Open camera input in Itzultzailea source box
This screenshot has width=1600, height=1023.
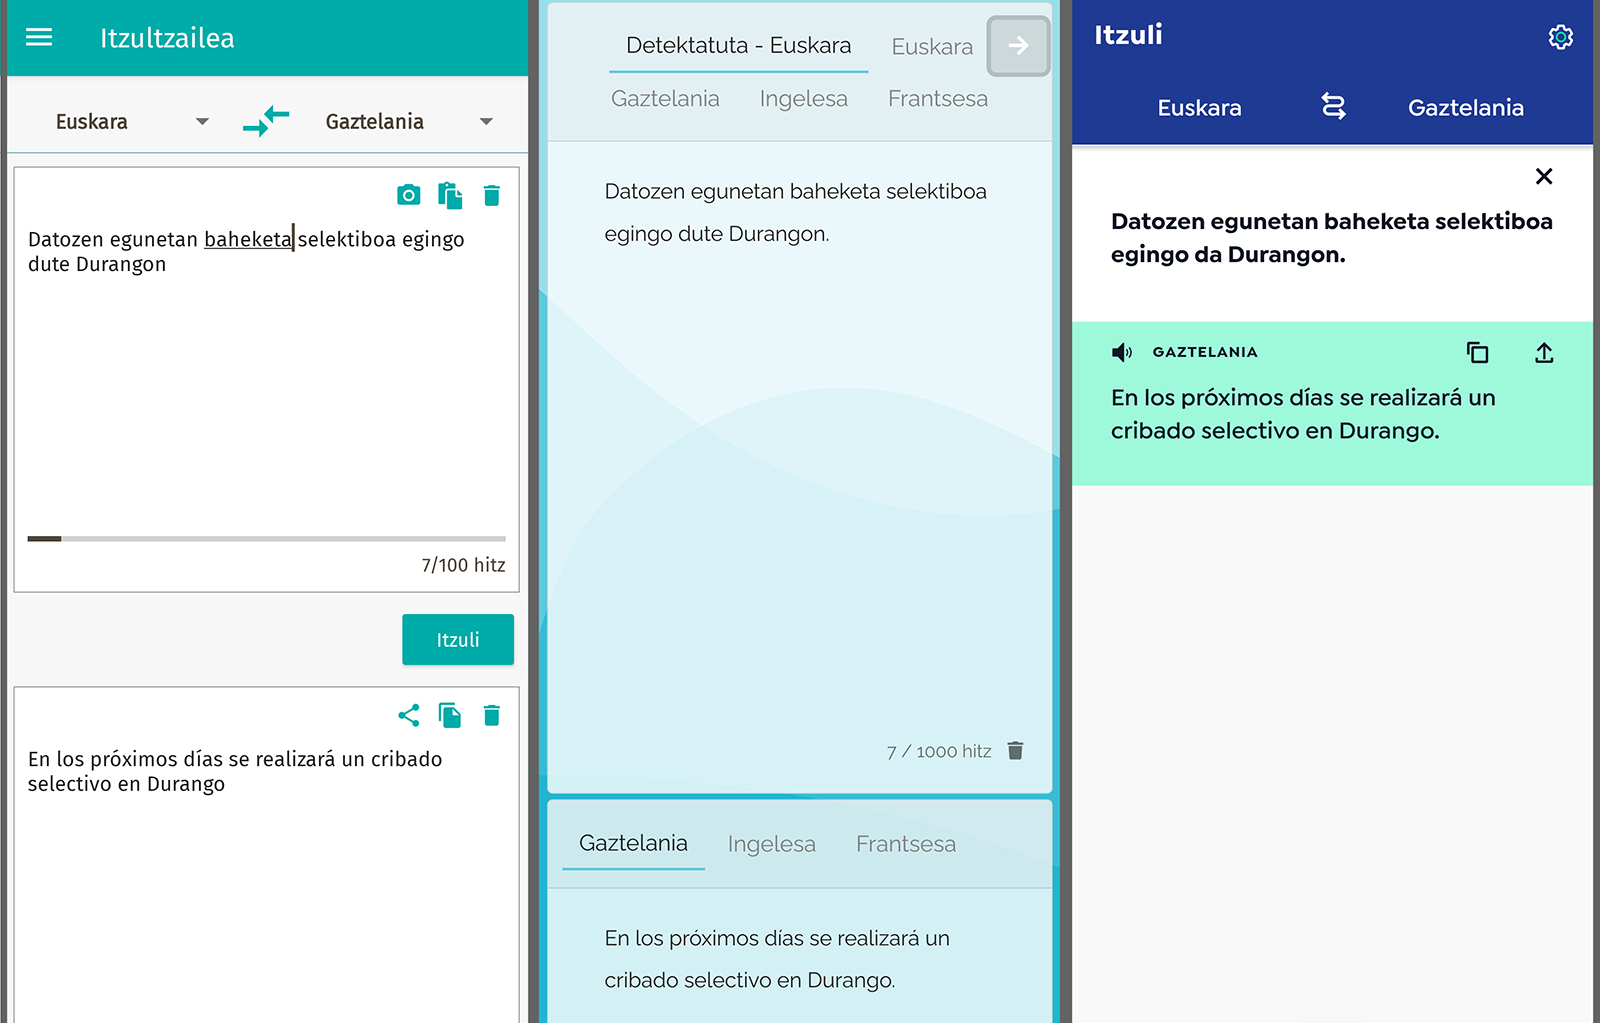tap(408, 195)
